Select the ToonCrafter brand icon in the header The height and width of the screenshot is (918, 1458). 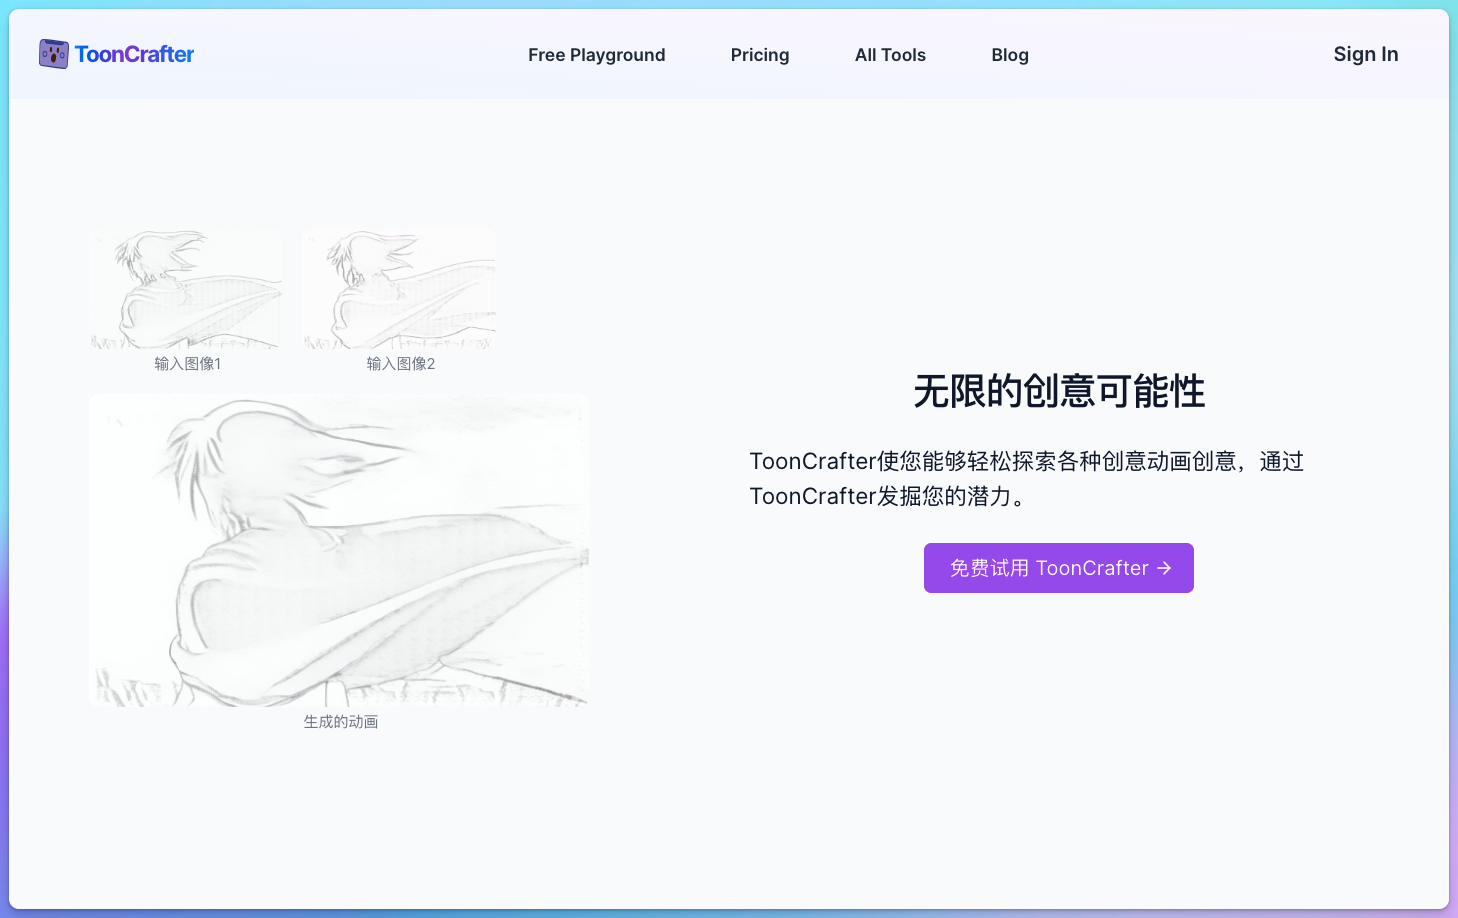53,54
